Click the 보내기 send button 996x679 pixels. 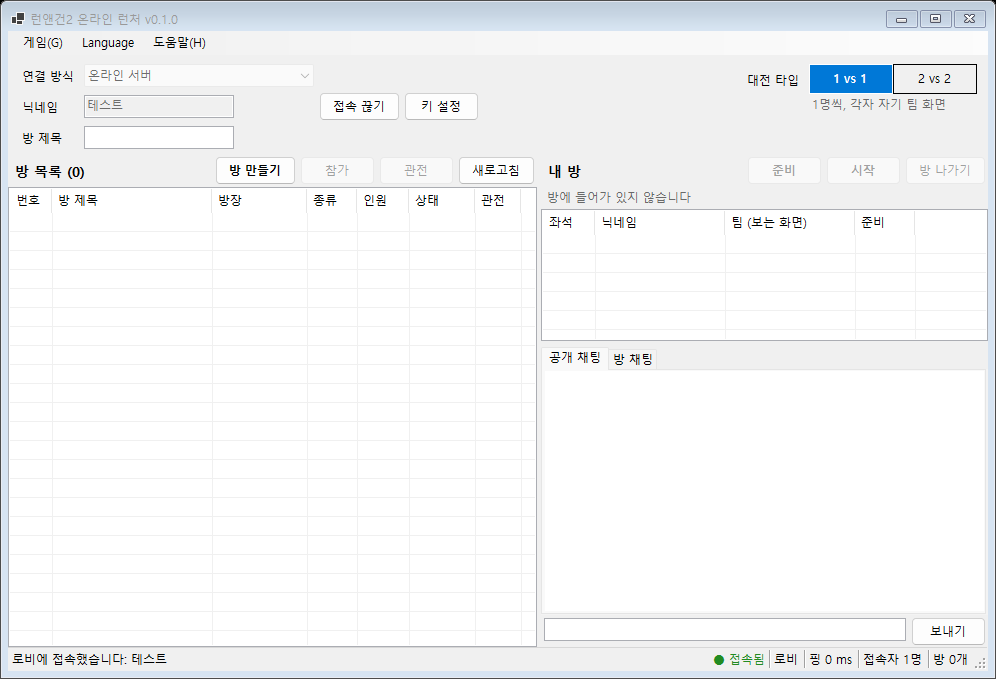[948, 631]
